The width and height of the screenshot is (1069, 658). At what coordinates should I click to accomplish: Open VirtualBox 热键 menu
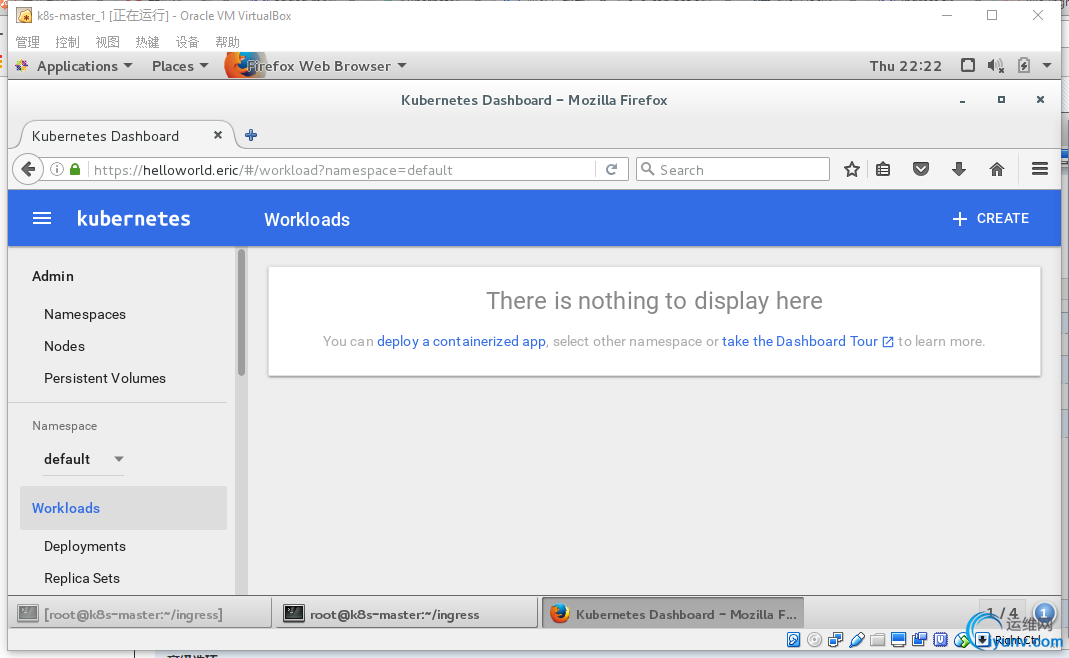tap(147, 42)
